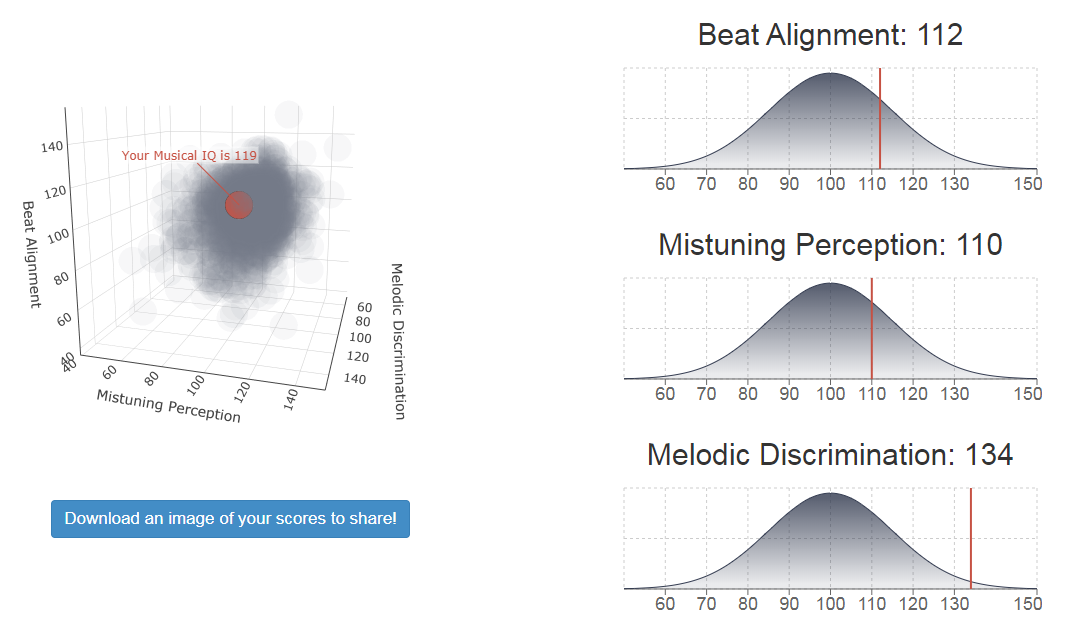The image size is (1065, 624).
Task: Click the red line in Beat Alignment chart
Action: click(x=880, y=118)
